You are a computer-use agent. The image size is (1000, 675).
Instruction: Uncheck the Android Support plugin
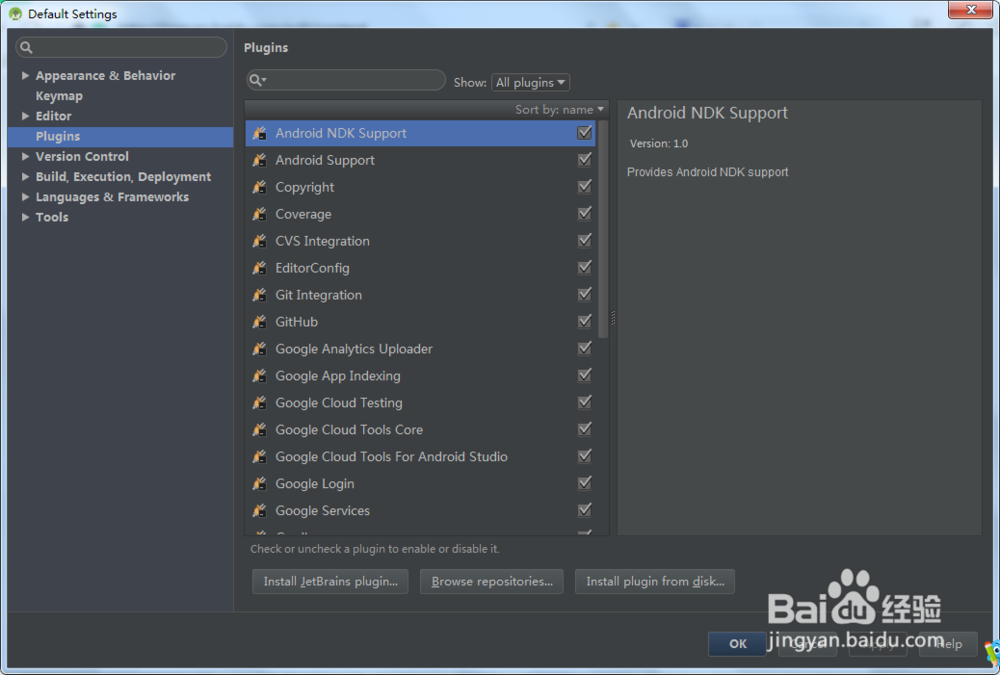pos(584,159)
